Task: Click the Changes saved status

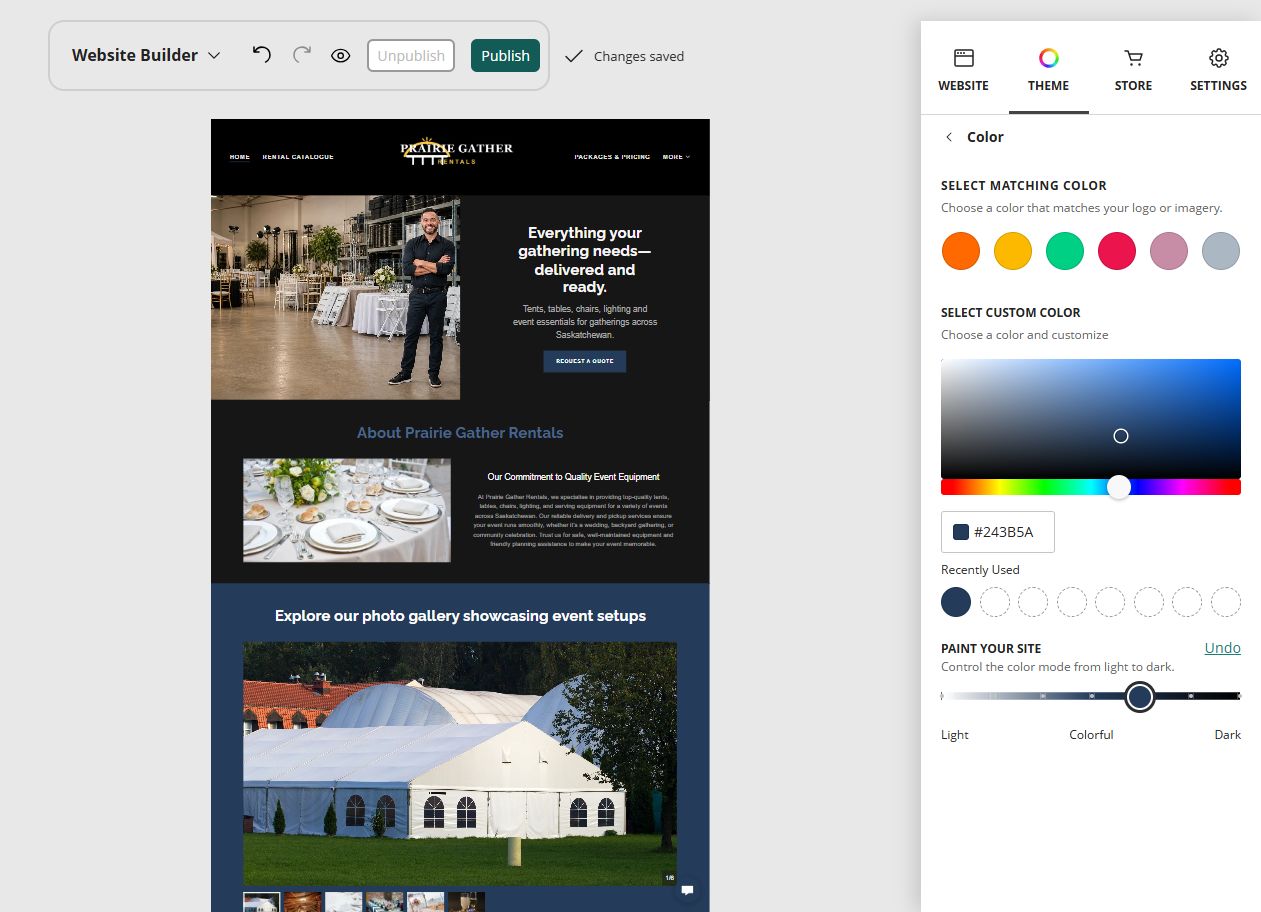Action: point(625,56)
